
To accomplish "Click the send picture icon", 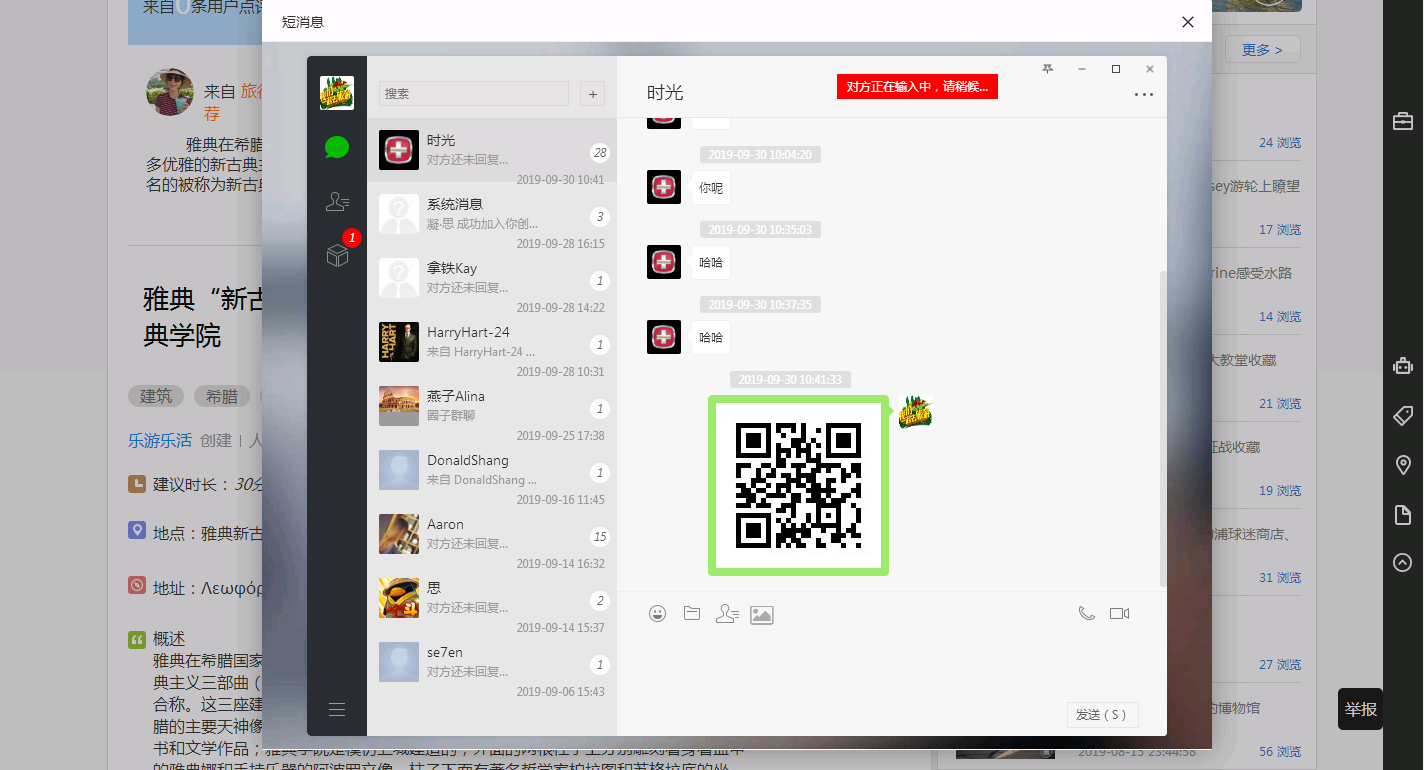I will click(x=762, y=615).
